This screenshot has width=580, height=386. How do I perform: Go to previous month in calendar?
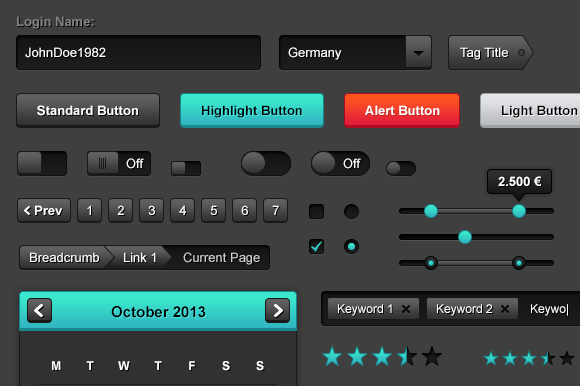tap(39, 311)
